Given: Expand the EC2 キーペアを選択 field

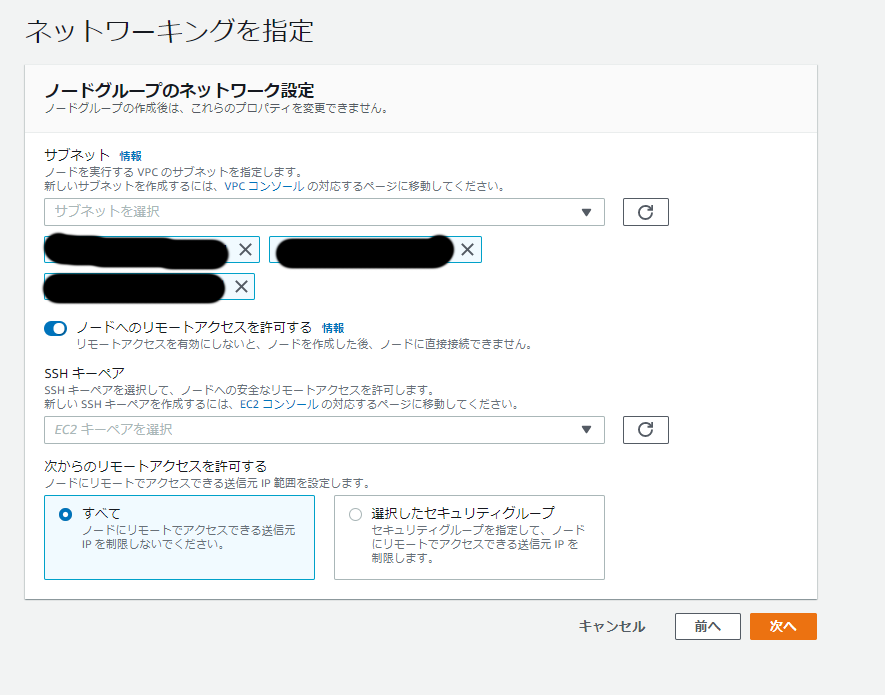Looking at the screenshot, I should pos(310,430).
